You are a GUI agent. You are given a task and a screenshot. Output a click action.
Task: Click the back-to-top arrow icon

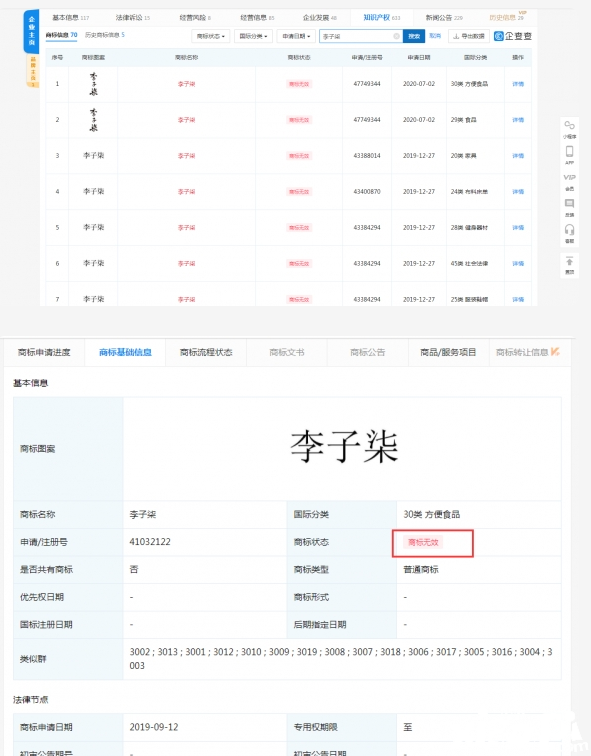[x=569, y=261]
